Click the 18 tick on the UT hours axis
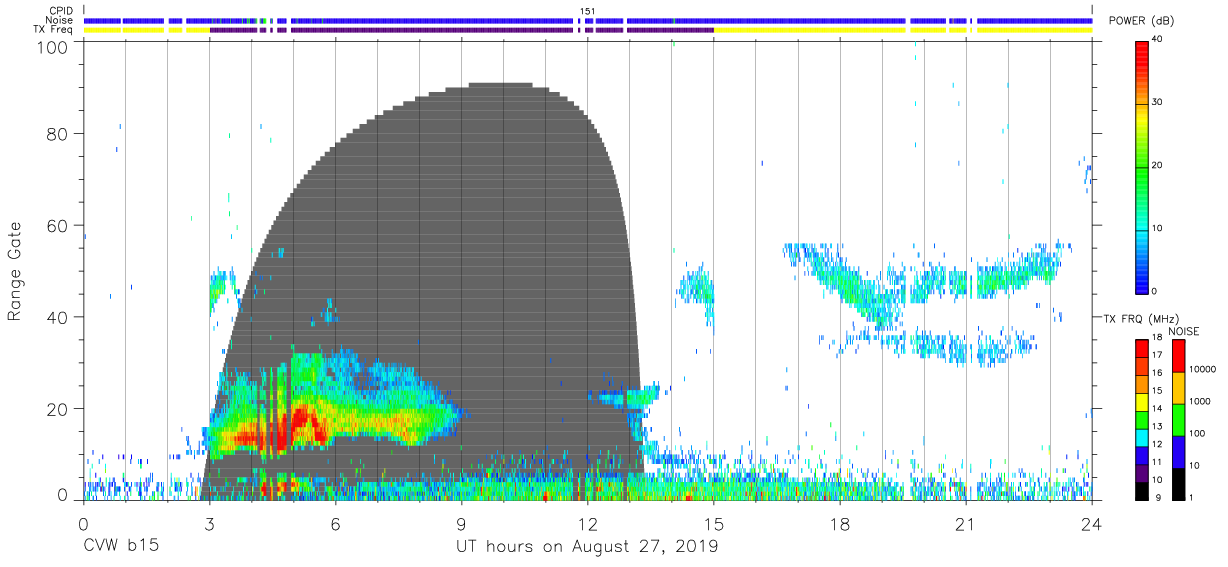The image size is (1228, 567). click(840, 523)
